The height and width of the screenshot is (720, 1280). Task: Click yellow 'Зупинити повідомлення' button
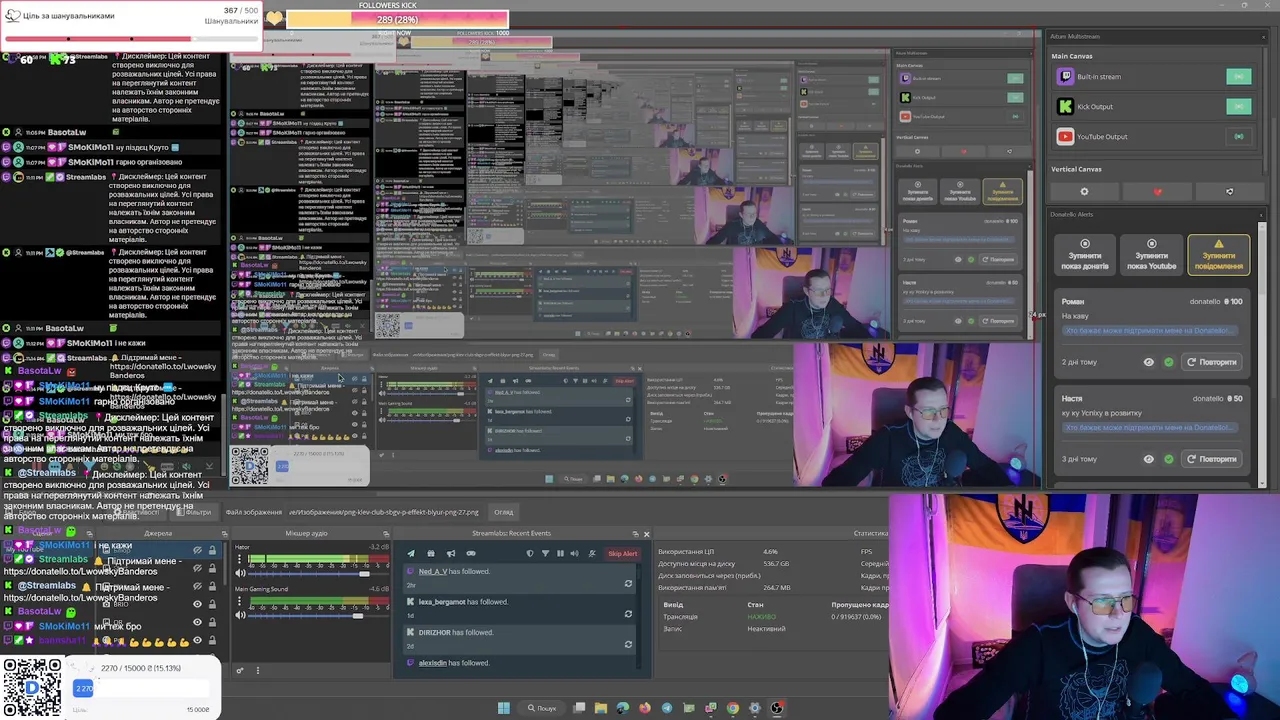(x=1218, y=255)
